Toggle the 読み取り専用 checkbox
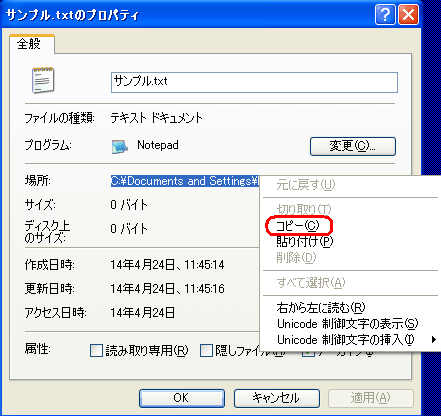 (96, 351)
